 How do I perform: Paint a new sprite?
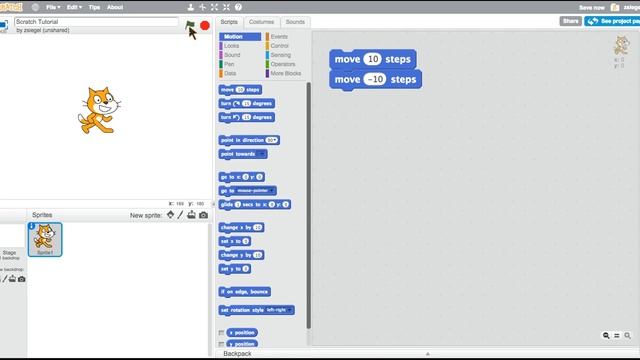(x=180, y=215)
